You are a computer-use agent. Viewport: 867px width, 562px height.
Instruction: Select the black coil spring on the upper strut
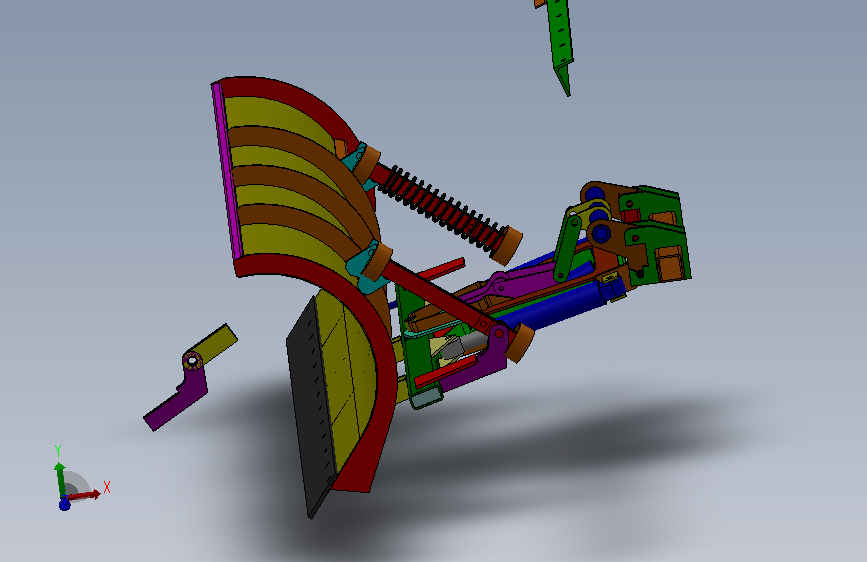coord(442,209)
